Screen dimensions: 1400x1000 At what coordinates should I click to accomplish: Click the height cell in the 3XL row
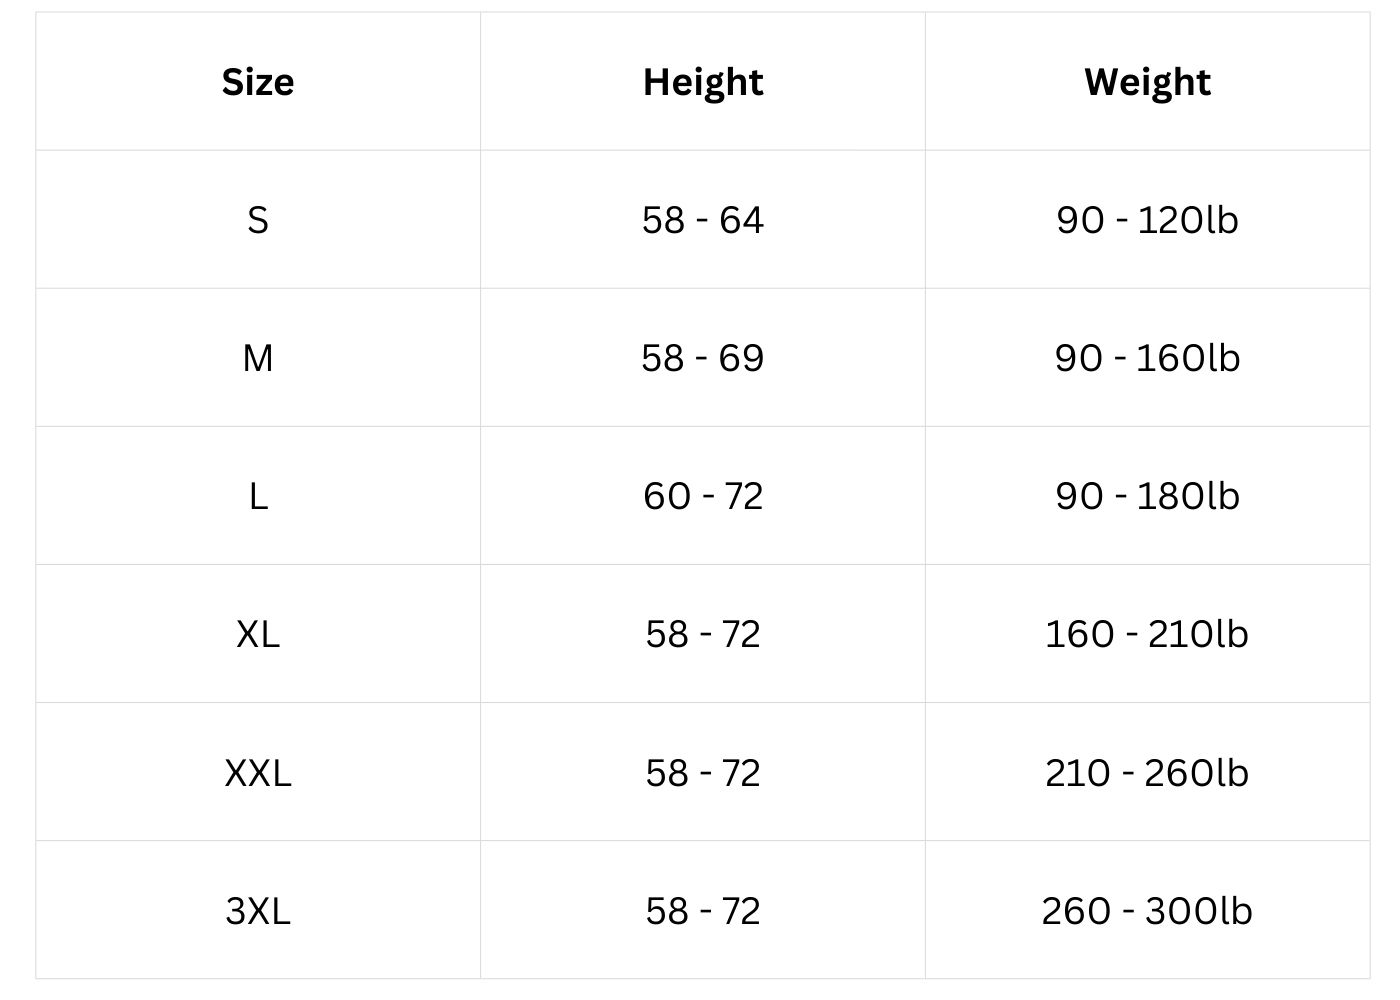pyautogui.click(x=703, y=911)
